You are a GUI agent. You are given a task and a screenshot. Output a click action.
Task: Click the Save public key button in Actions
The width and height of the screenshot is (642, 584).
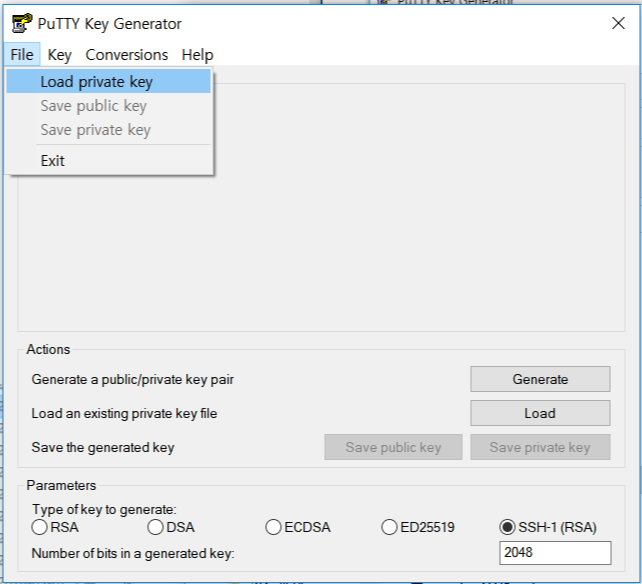point(393,447)
